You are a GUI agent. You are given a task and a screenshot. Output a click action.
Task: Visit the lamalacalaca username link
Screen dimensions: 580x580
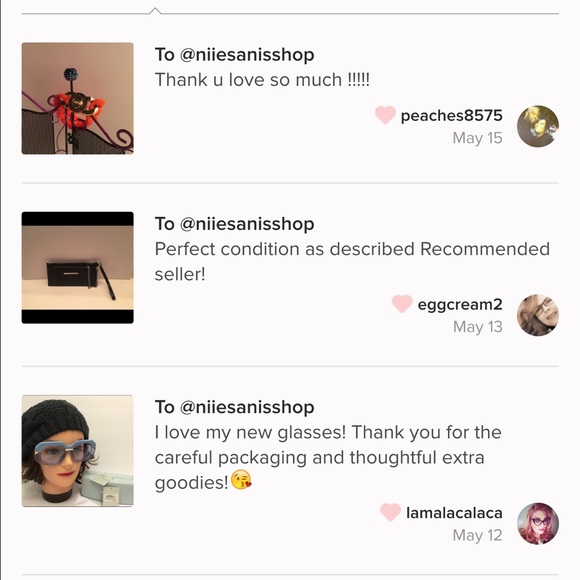pyautogui.click(x=454, y=513)
